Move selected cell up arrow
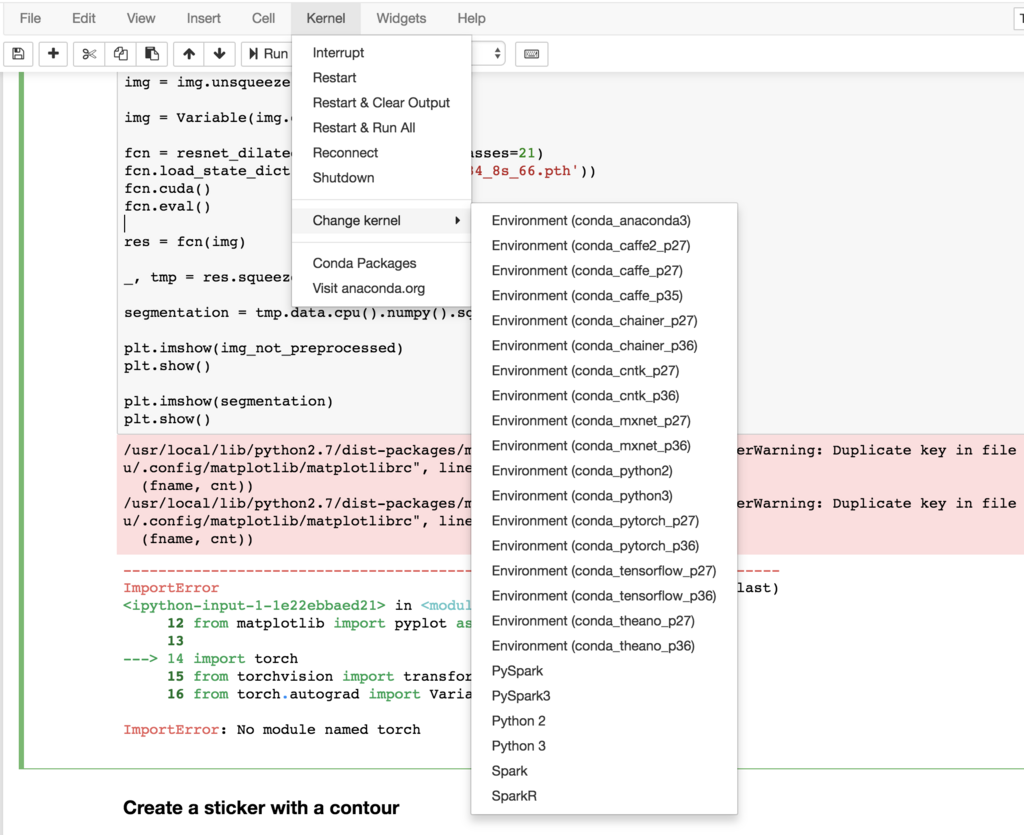The width and height of the screenshot is (1024, 835). click(189, 54)
